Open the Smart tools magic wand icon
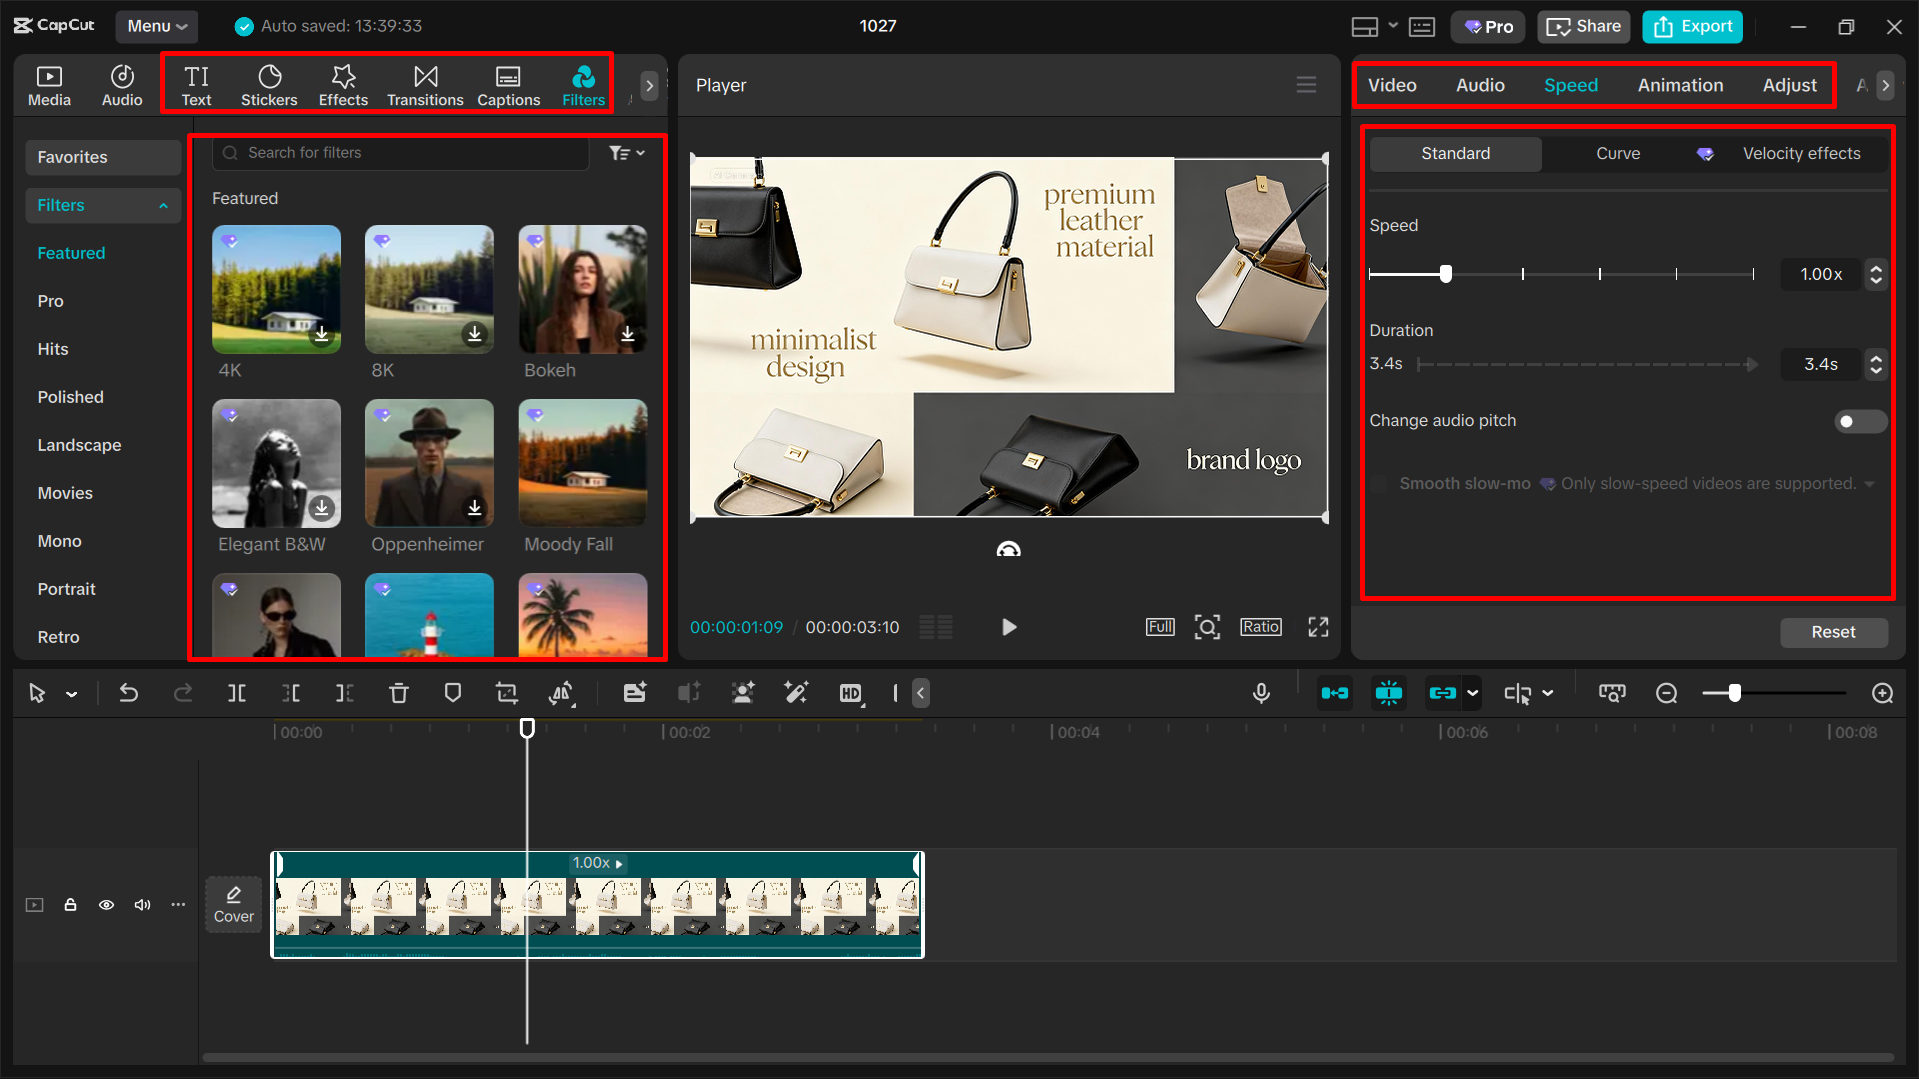 click(x=796, y=692)
